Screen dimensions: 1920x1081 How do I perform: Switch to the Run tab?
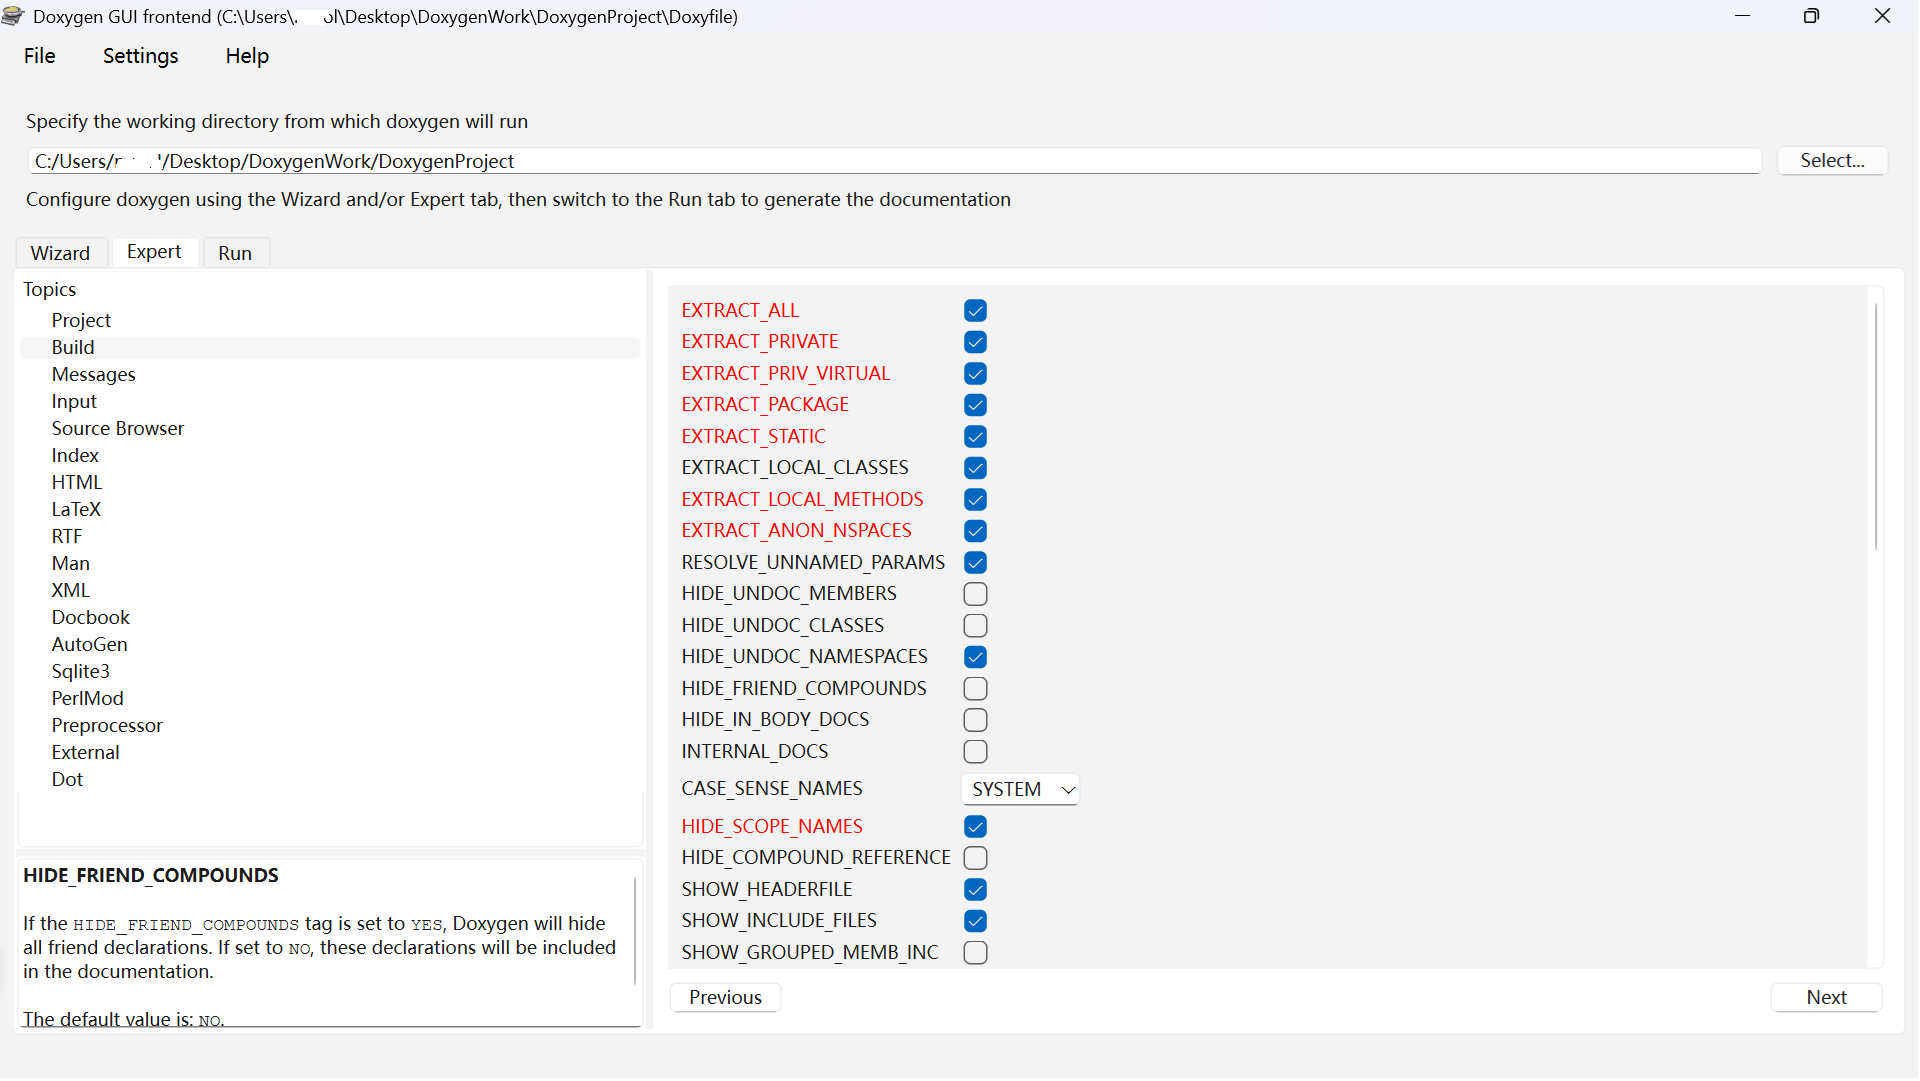(x=235, y=253)
